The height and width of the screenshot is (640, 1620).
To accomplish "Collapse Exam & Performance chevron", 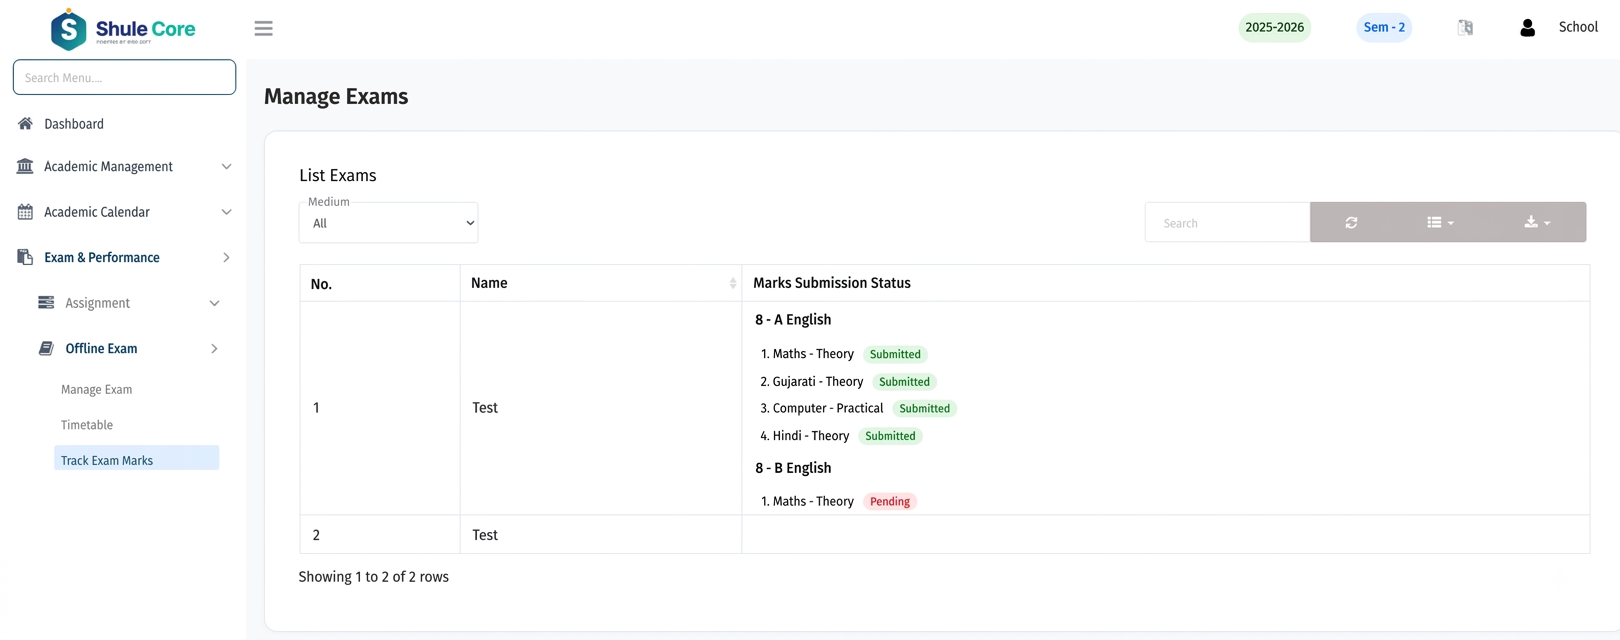I will pos(226,258).
